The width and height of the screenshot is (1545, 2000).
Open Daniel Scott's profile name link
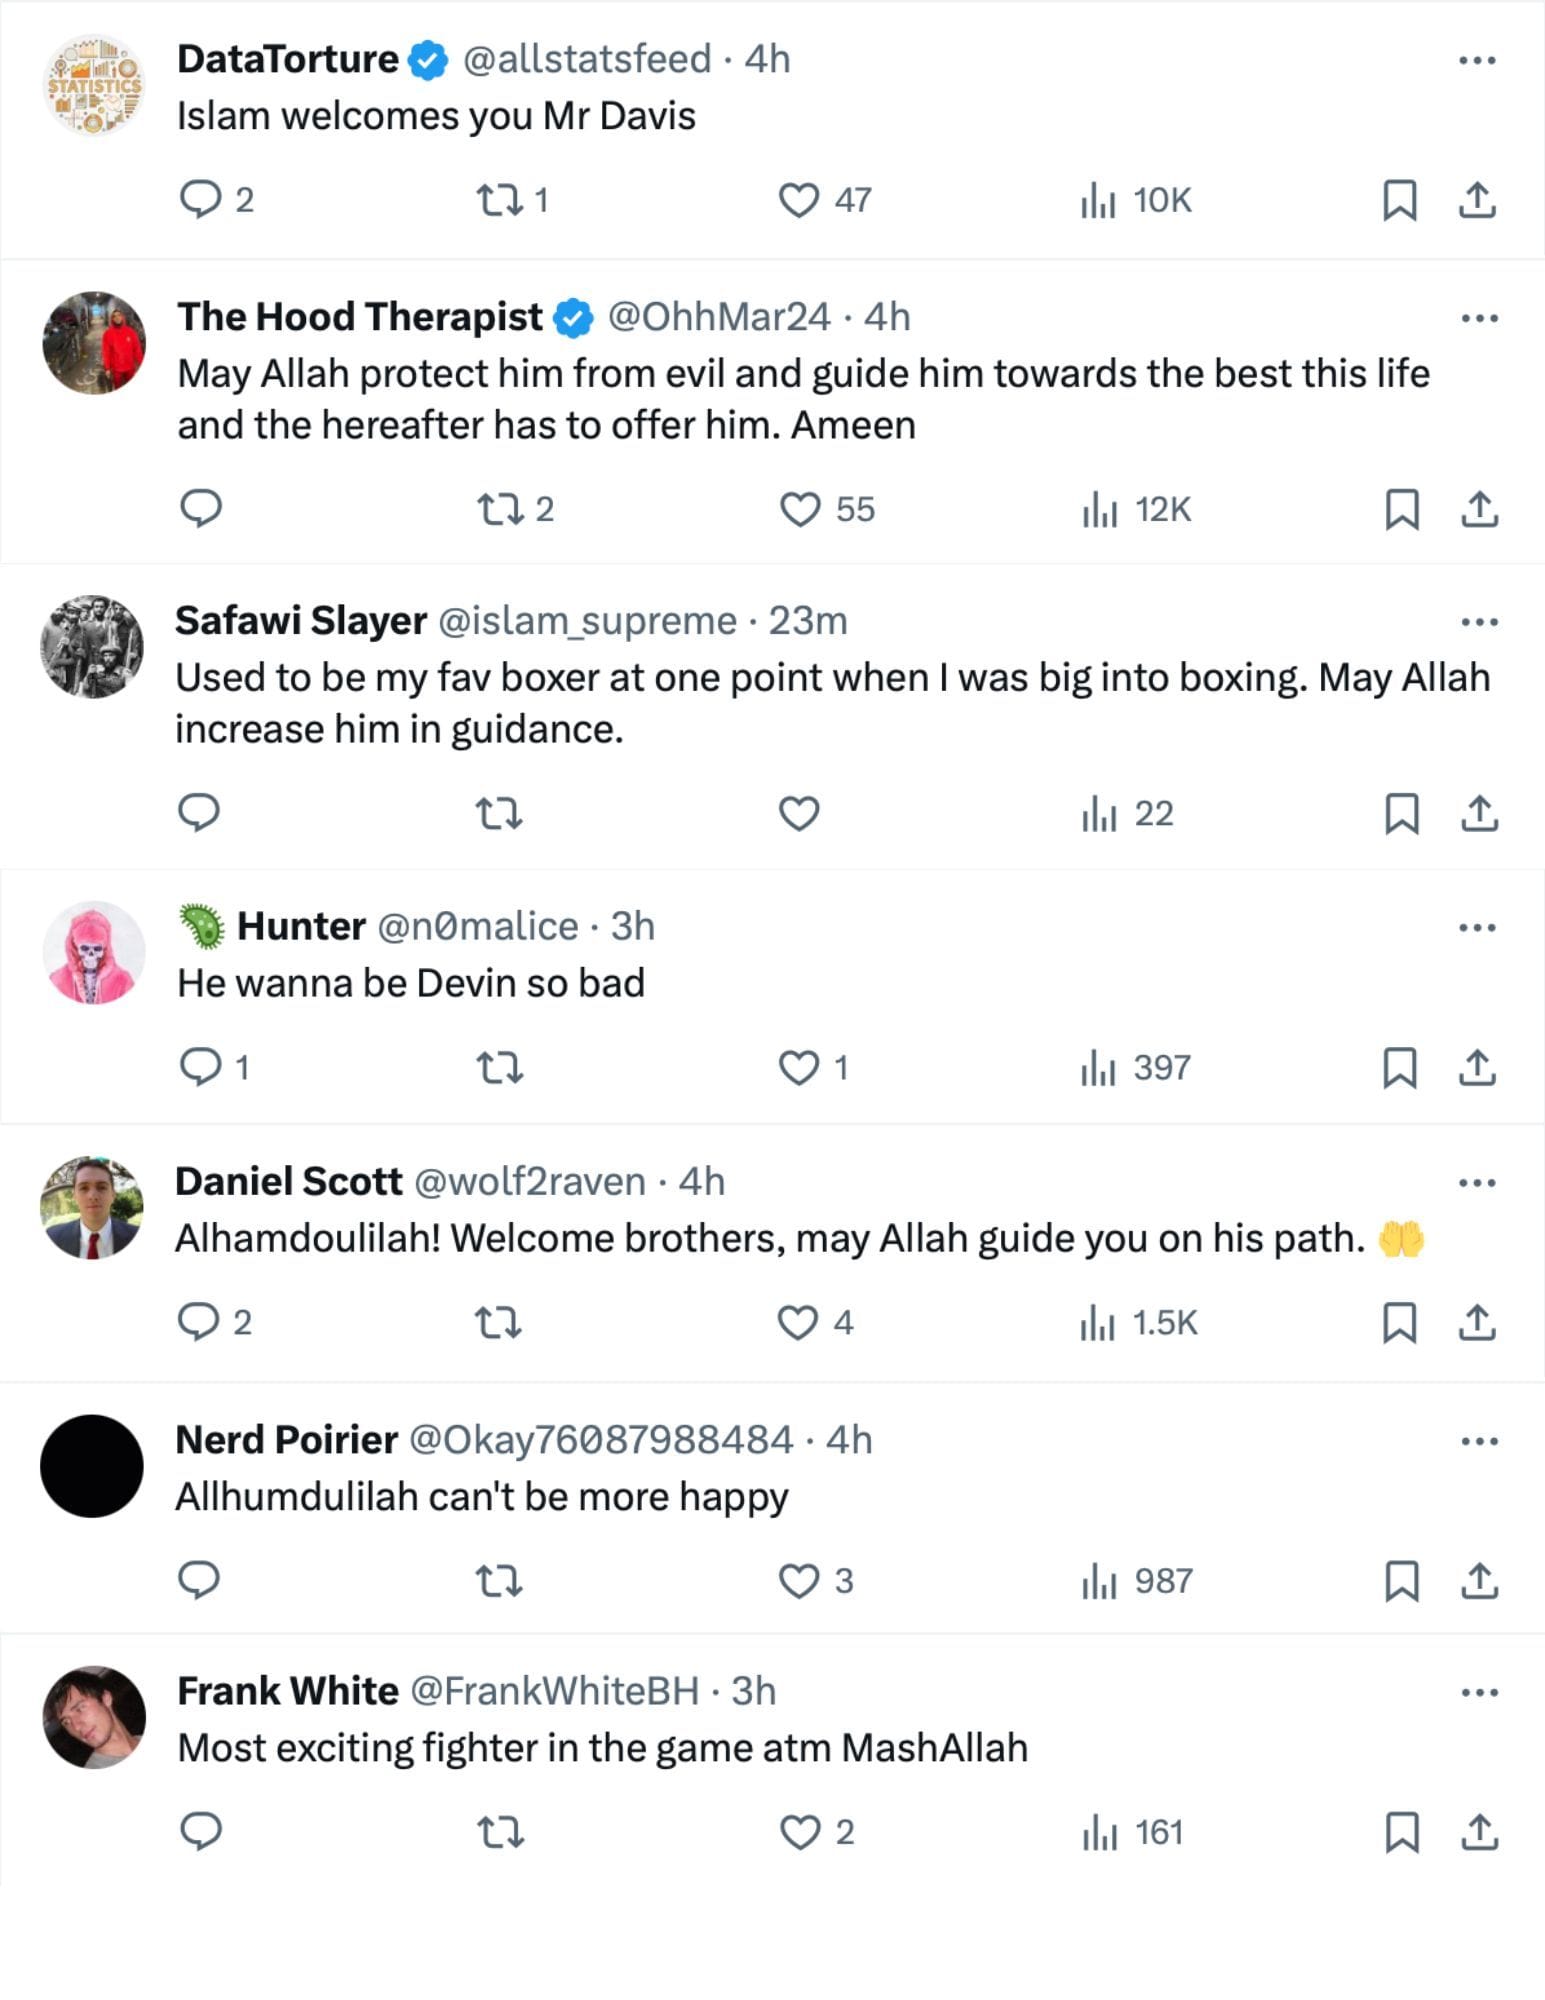coord(288,1181)
